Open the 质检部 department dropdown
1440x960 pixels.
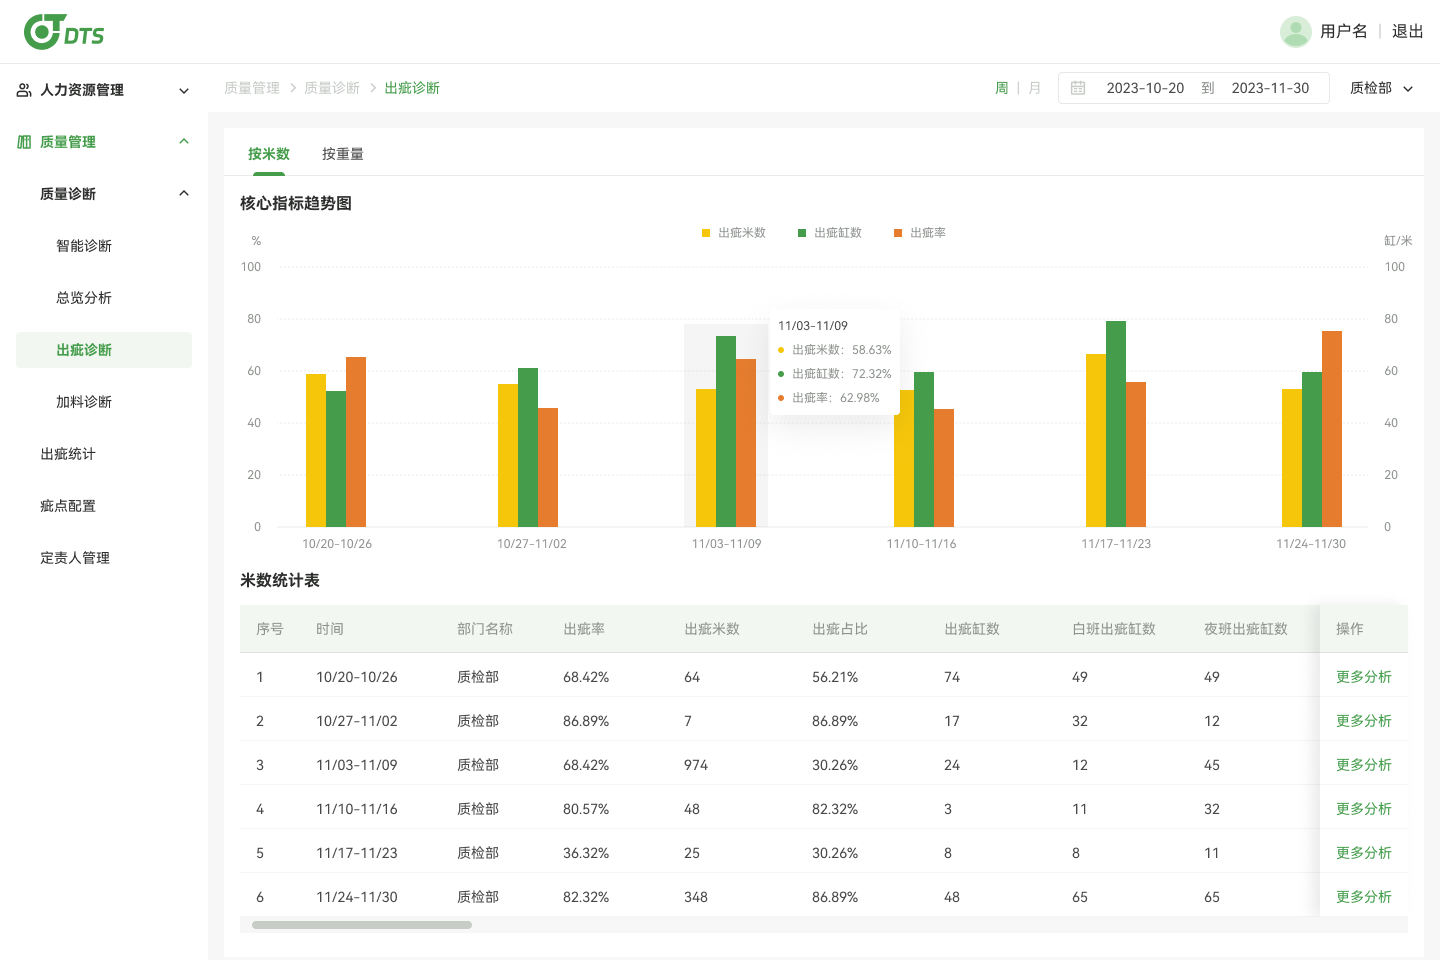coord(1382,88)
